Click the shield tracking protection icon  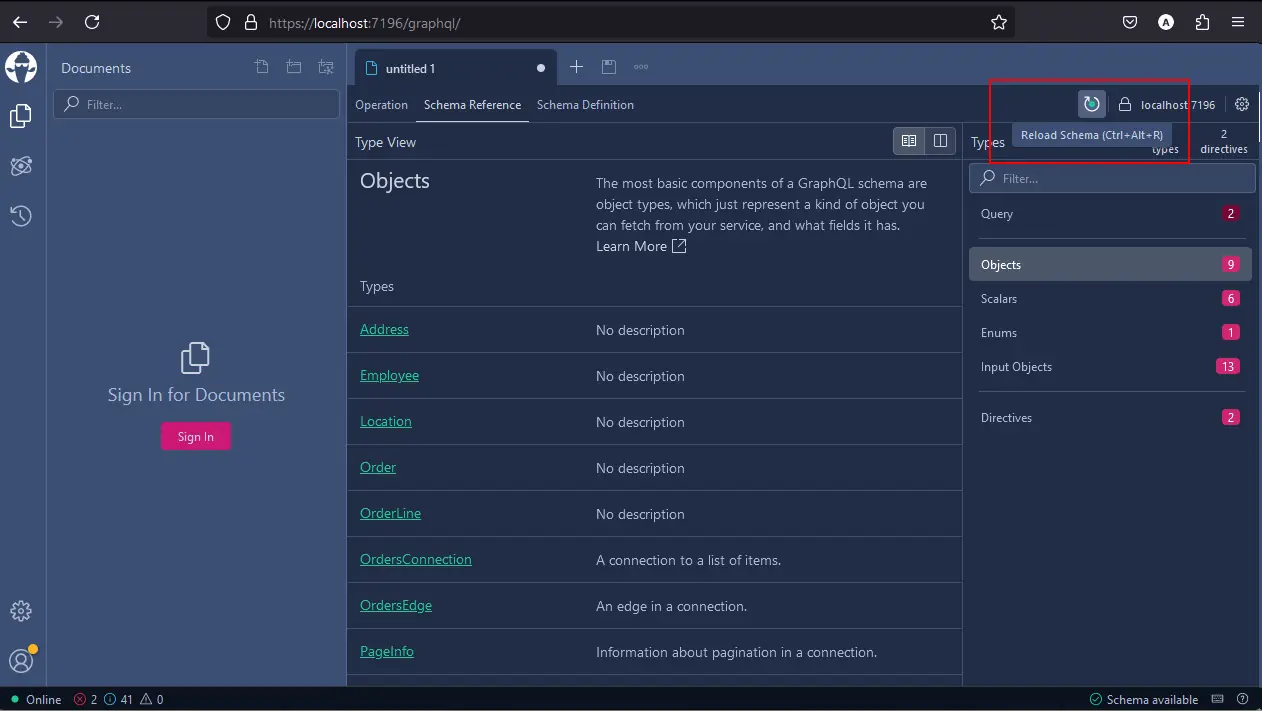pos(223,22)
